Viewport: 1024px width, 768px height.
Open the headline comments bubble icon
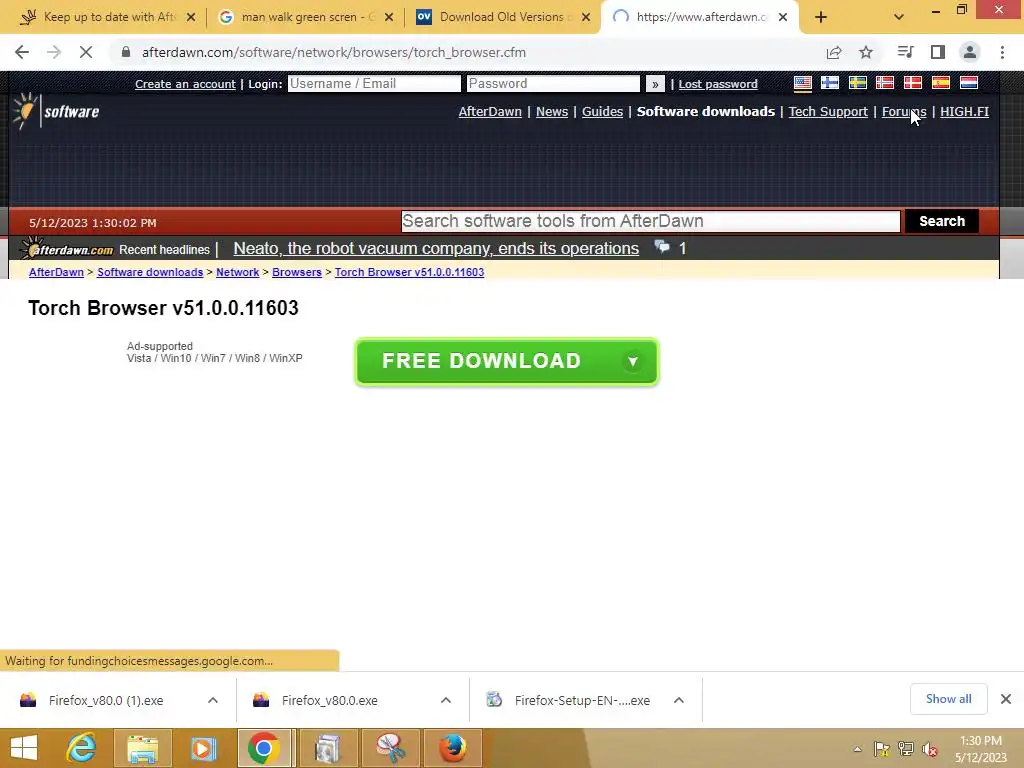(662, 247)
